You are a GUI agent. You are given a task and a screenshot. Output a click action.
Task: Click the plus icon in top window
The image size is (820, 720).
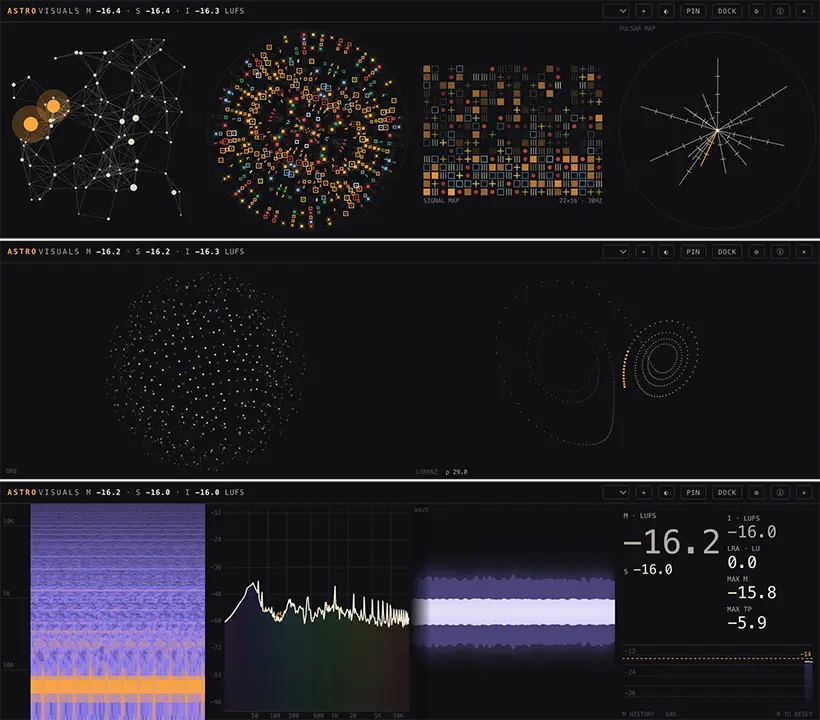click(643, 11)
